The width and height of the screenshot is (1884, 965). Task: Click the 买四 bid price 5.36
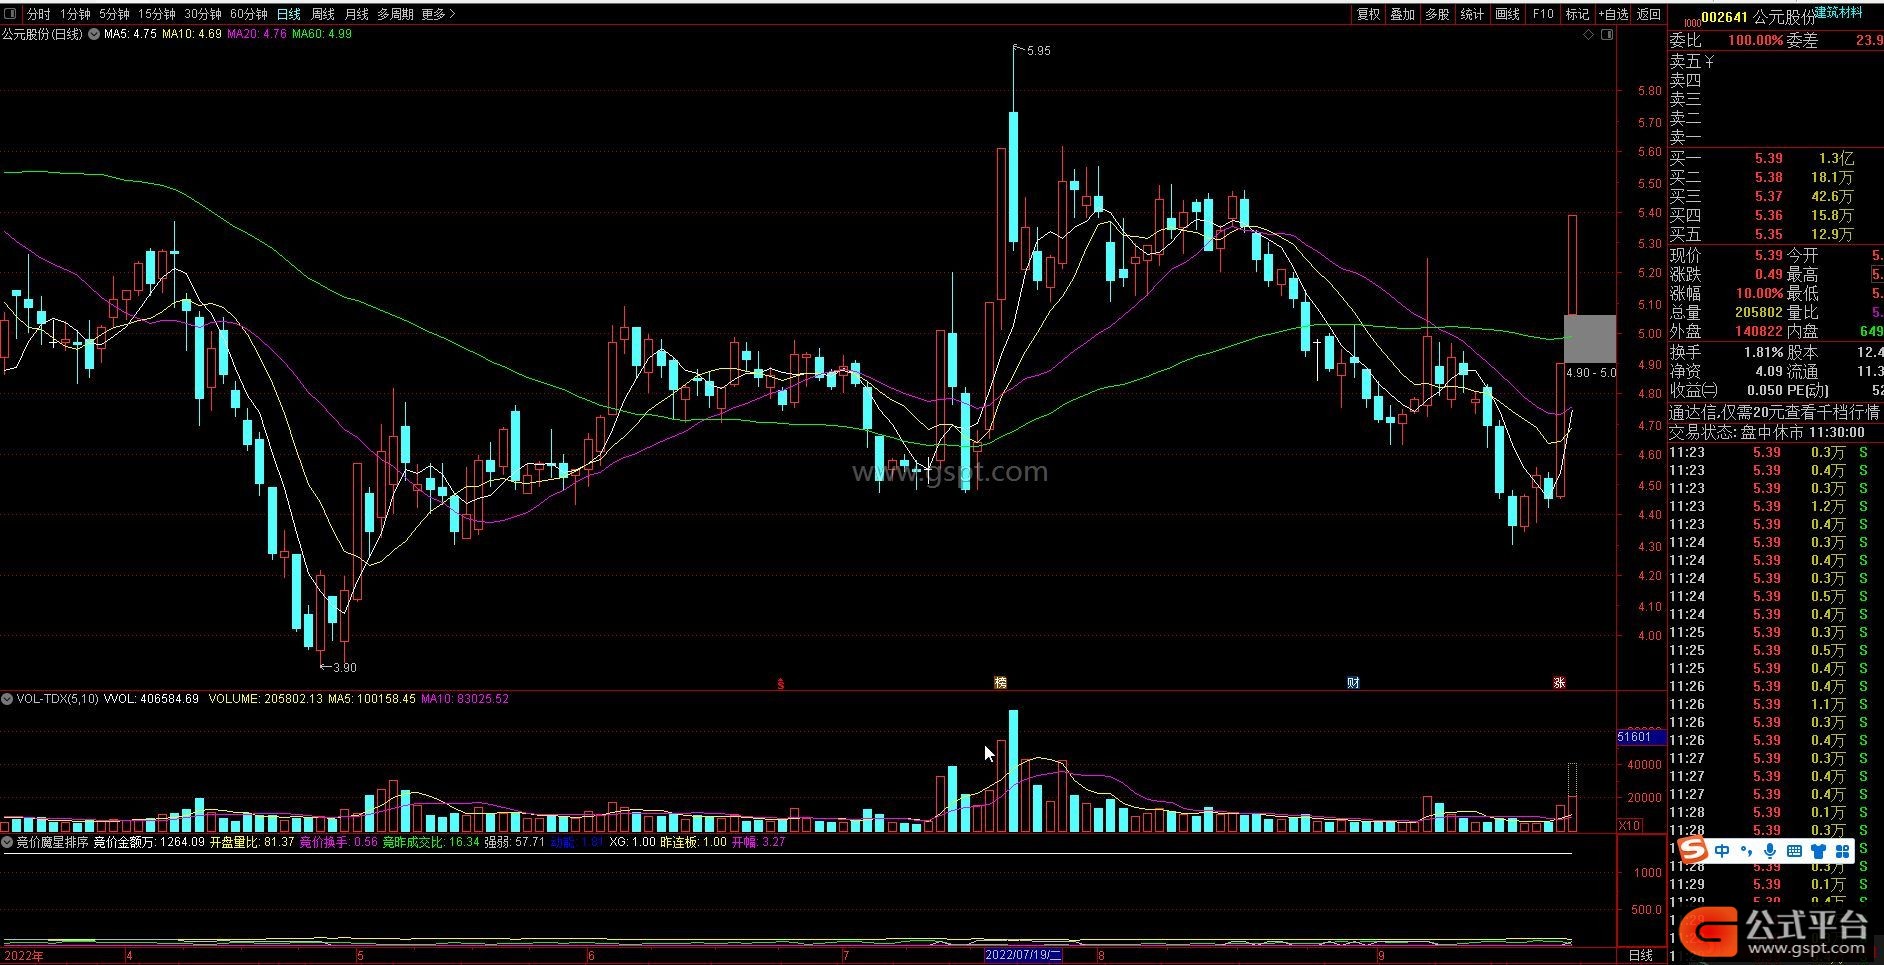pos(1768,215)
